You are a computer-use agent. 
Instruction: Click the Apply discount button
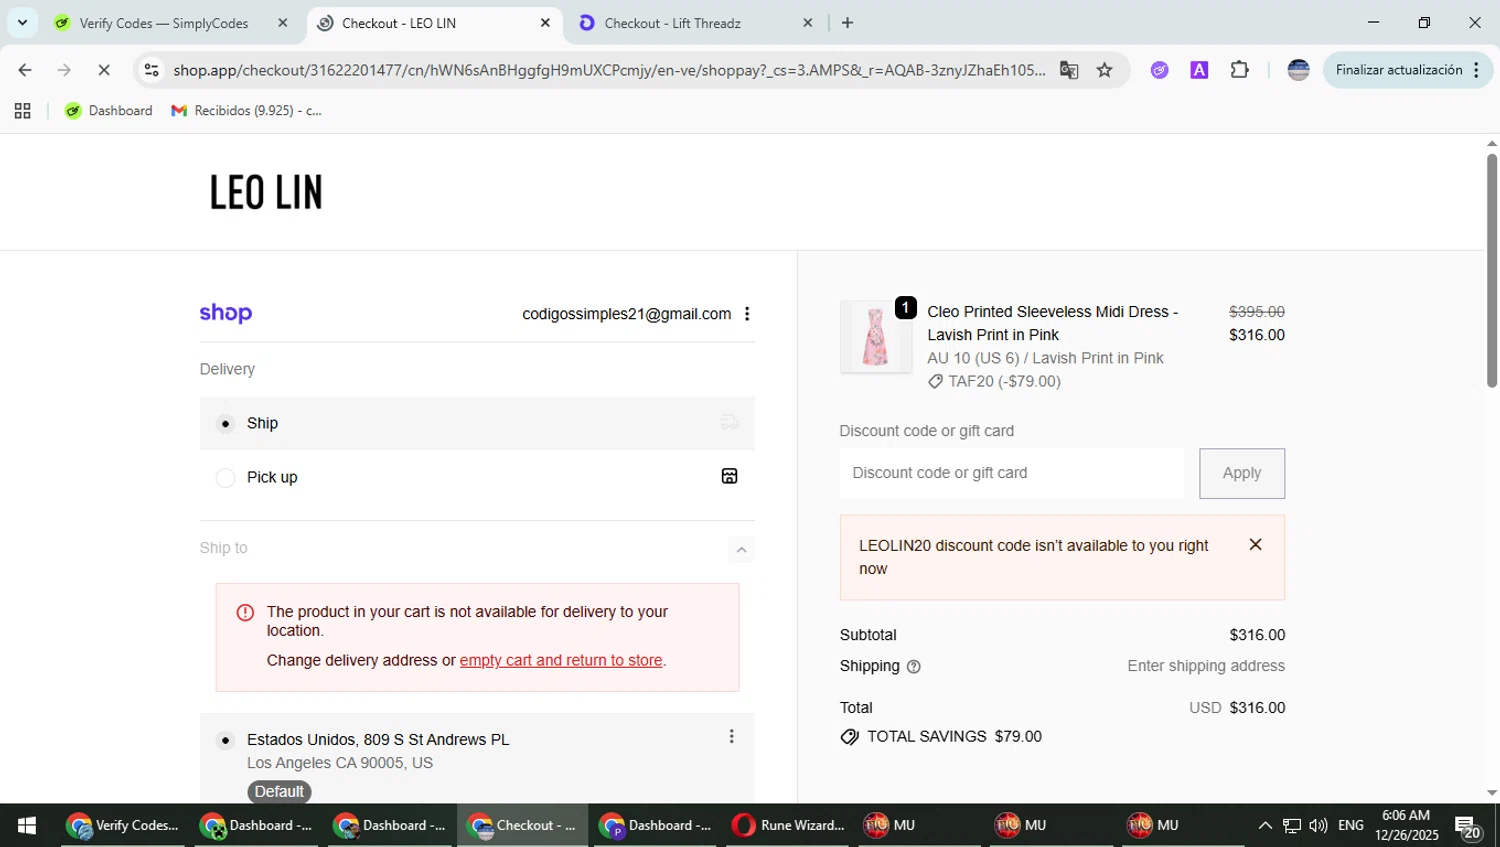pos(1242,473)
